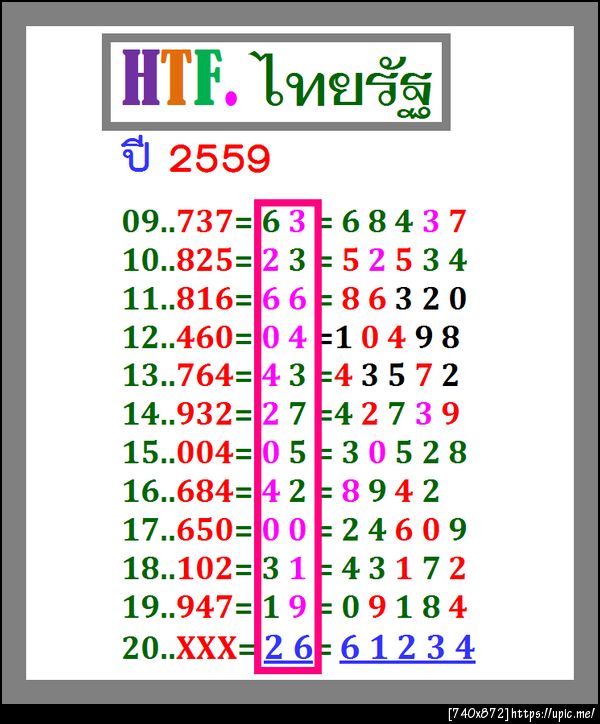Click boxed pair 6 6 in row 11
600x724 pixels.
285,299
